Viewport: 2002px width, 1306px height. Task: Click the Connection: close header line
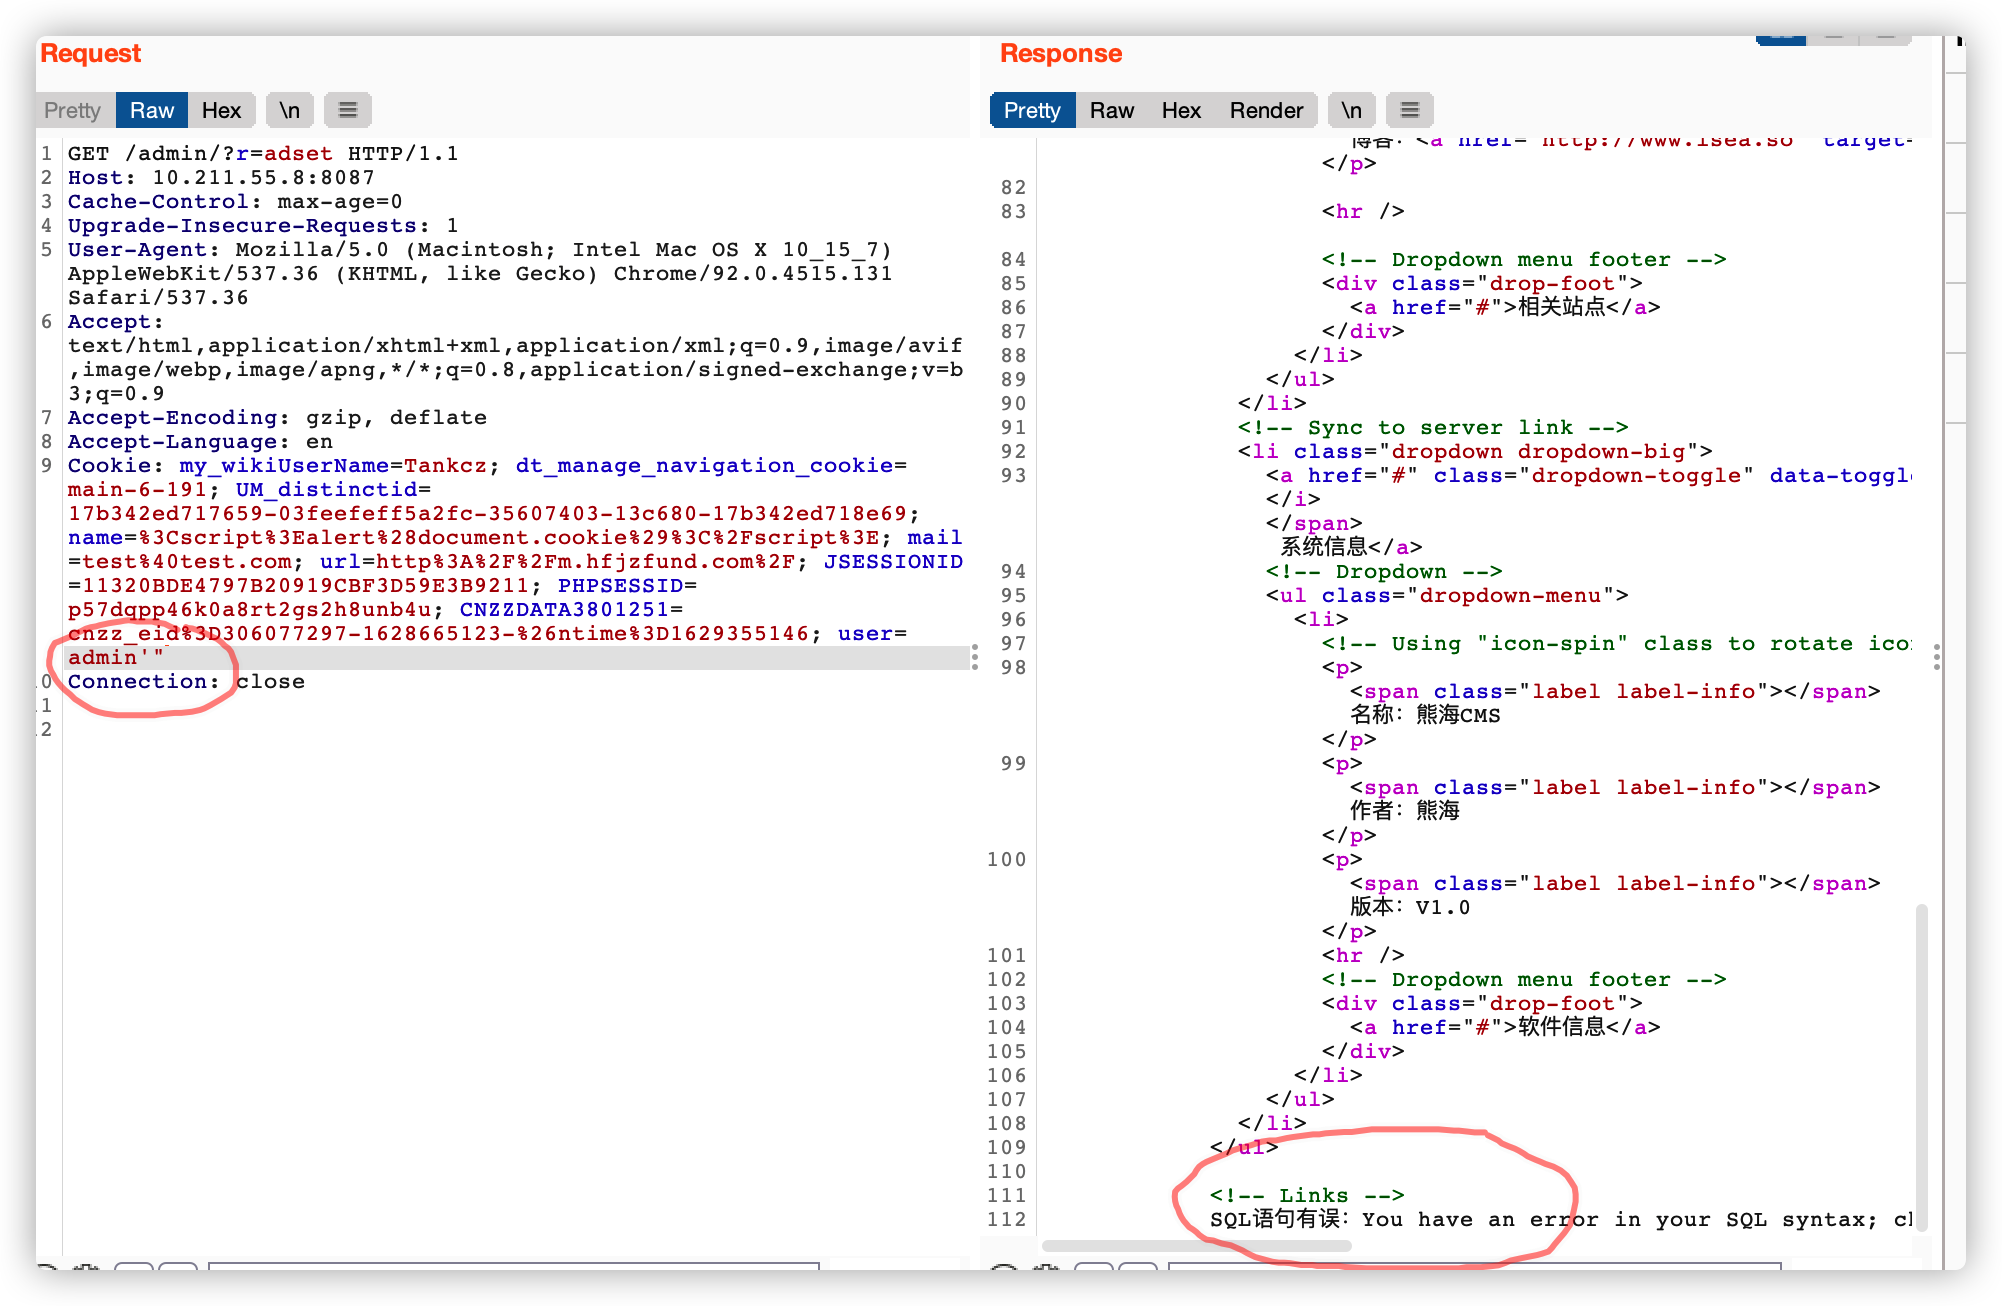point(186,681)
